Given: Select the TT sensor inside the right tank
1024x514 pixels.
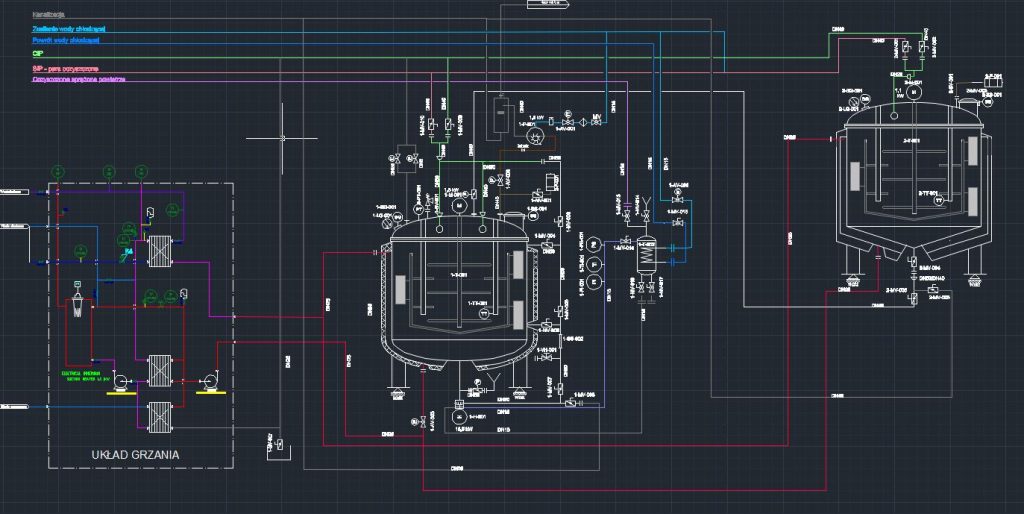Looking at the screenshot, I should pos(939,201).
